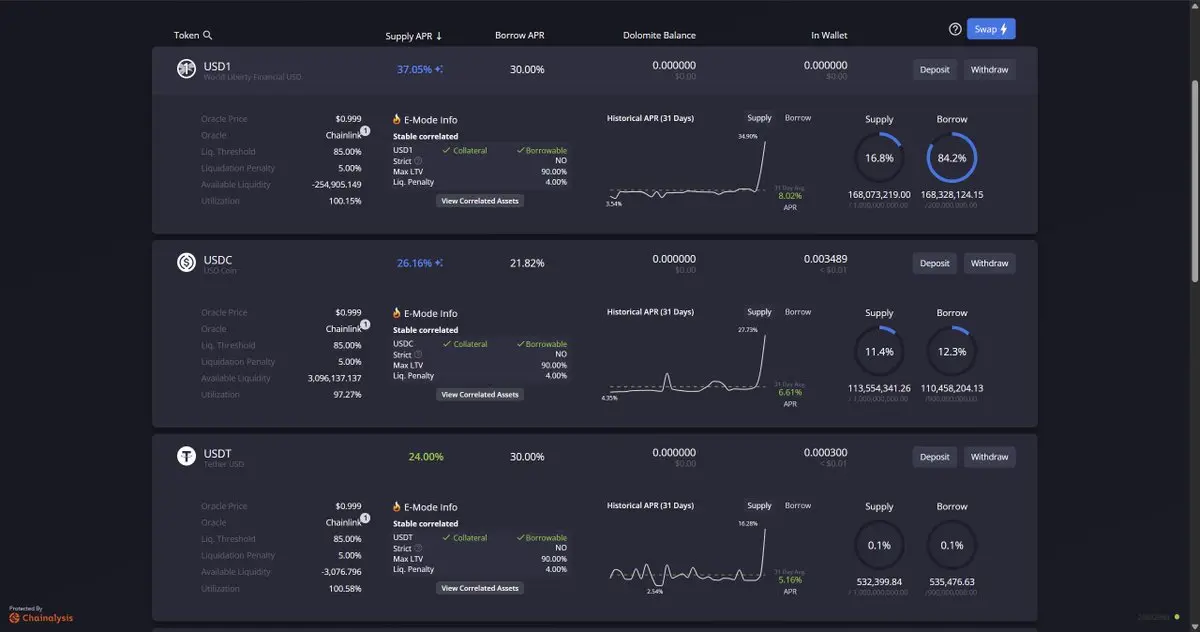Sort by Supply APR column arrow
The image size is (1200, 632).
point(439,36)
